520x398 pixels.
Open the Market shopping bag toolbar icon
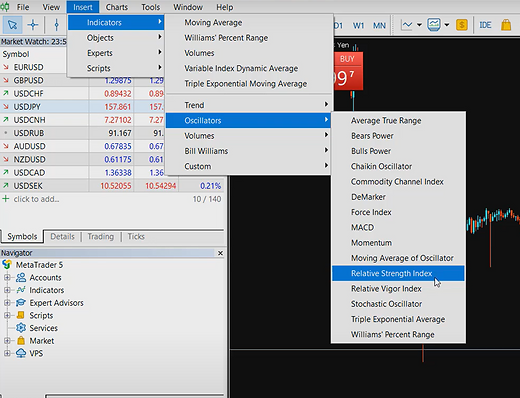[506, 25]
